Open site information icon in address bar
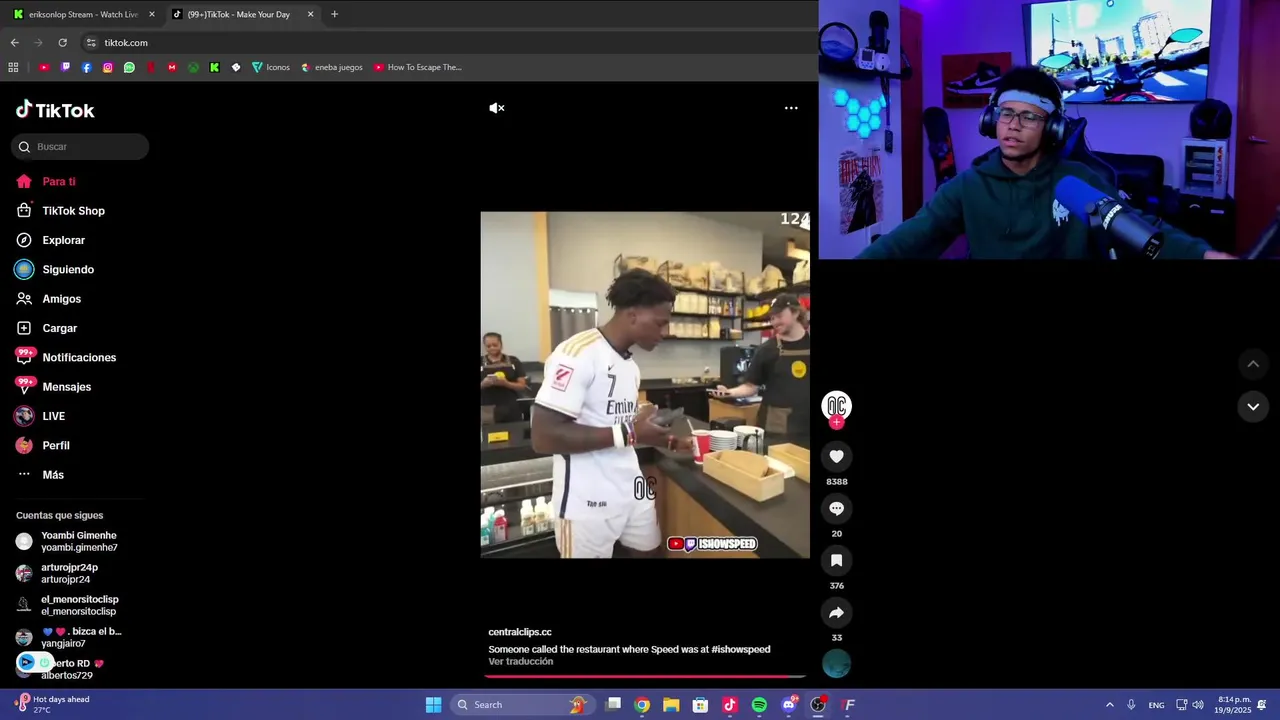 click(x=91, y=42)
